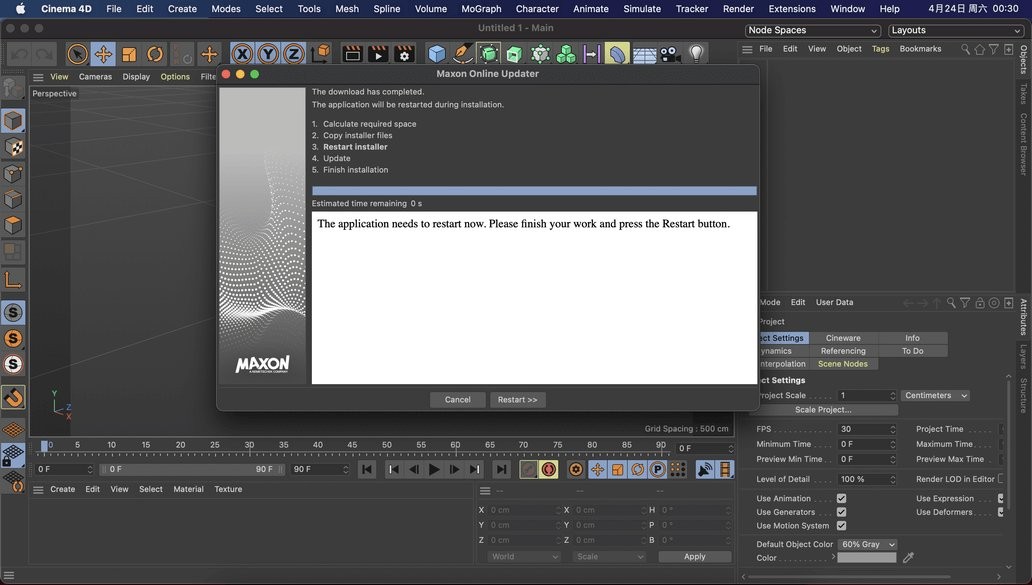This screenshot has width=1032, height=585.
Task: Open the Node Spaces dropdown
Action: tap(813, 31)
